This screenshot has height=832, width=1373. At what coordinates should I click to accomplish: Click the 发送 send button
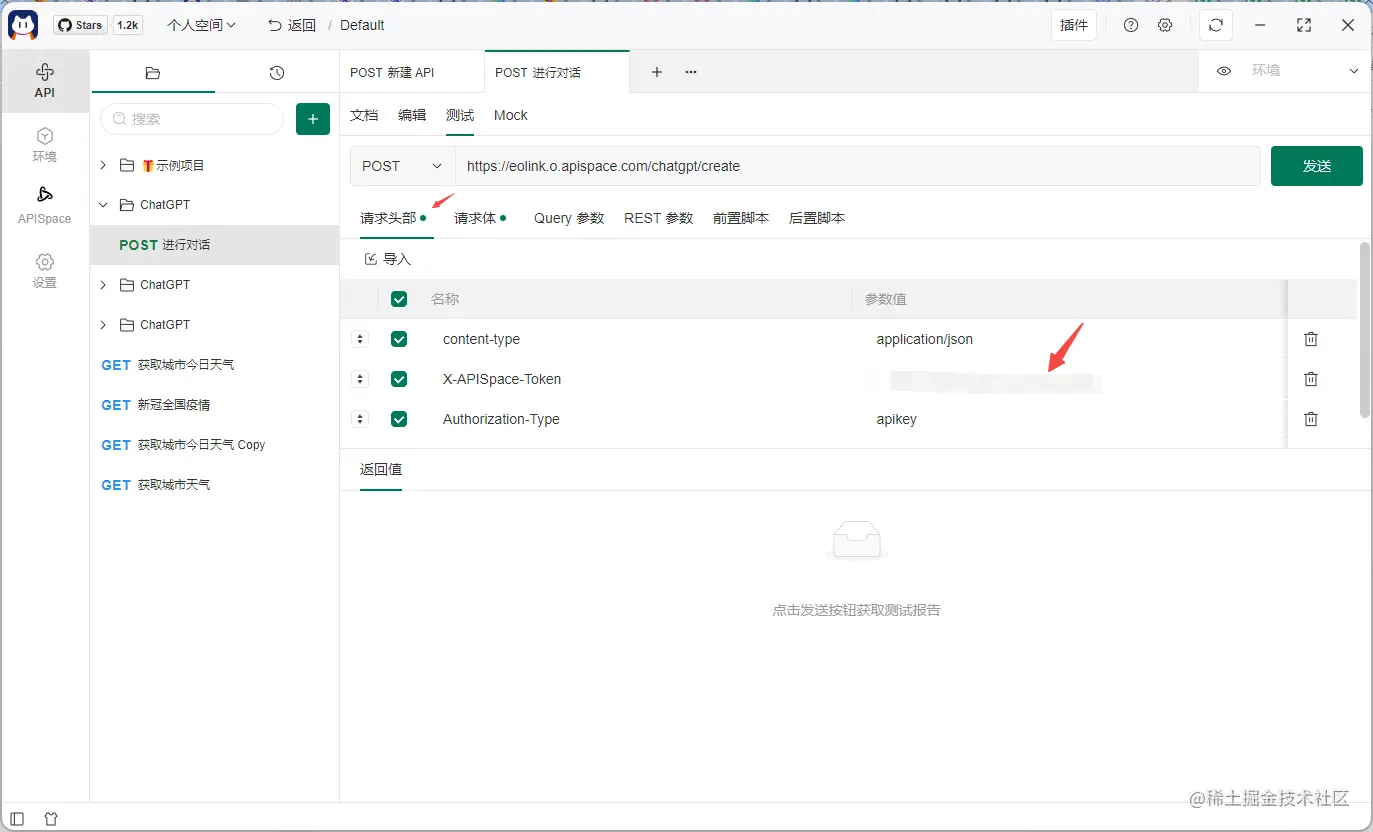coord(1317,166)
